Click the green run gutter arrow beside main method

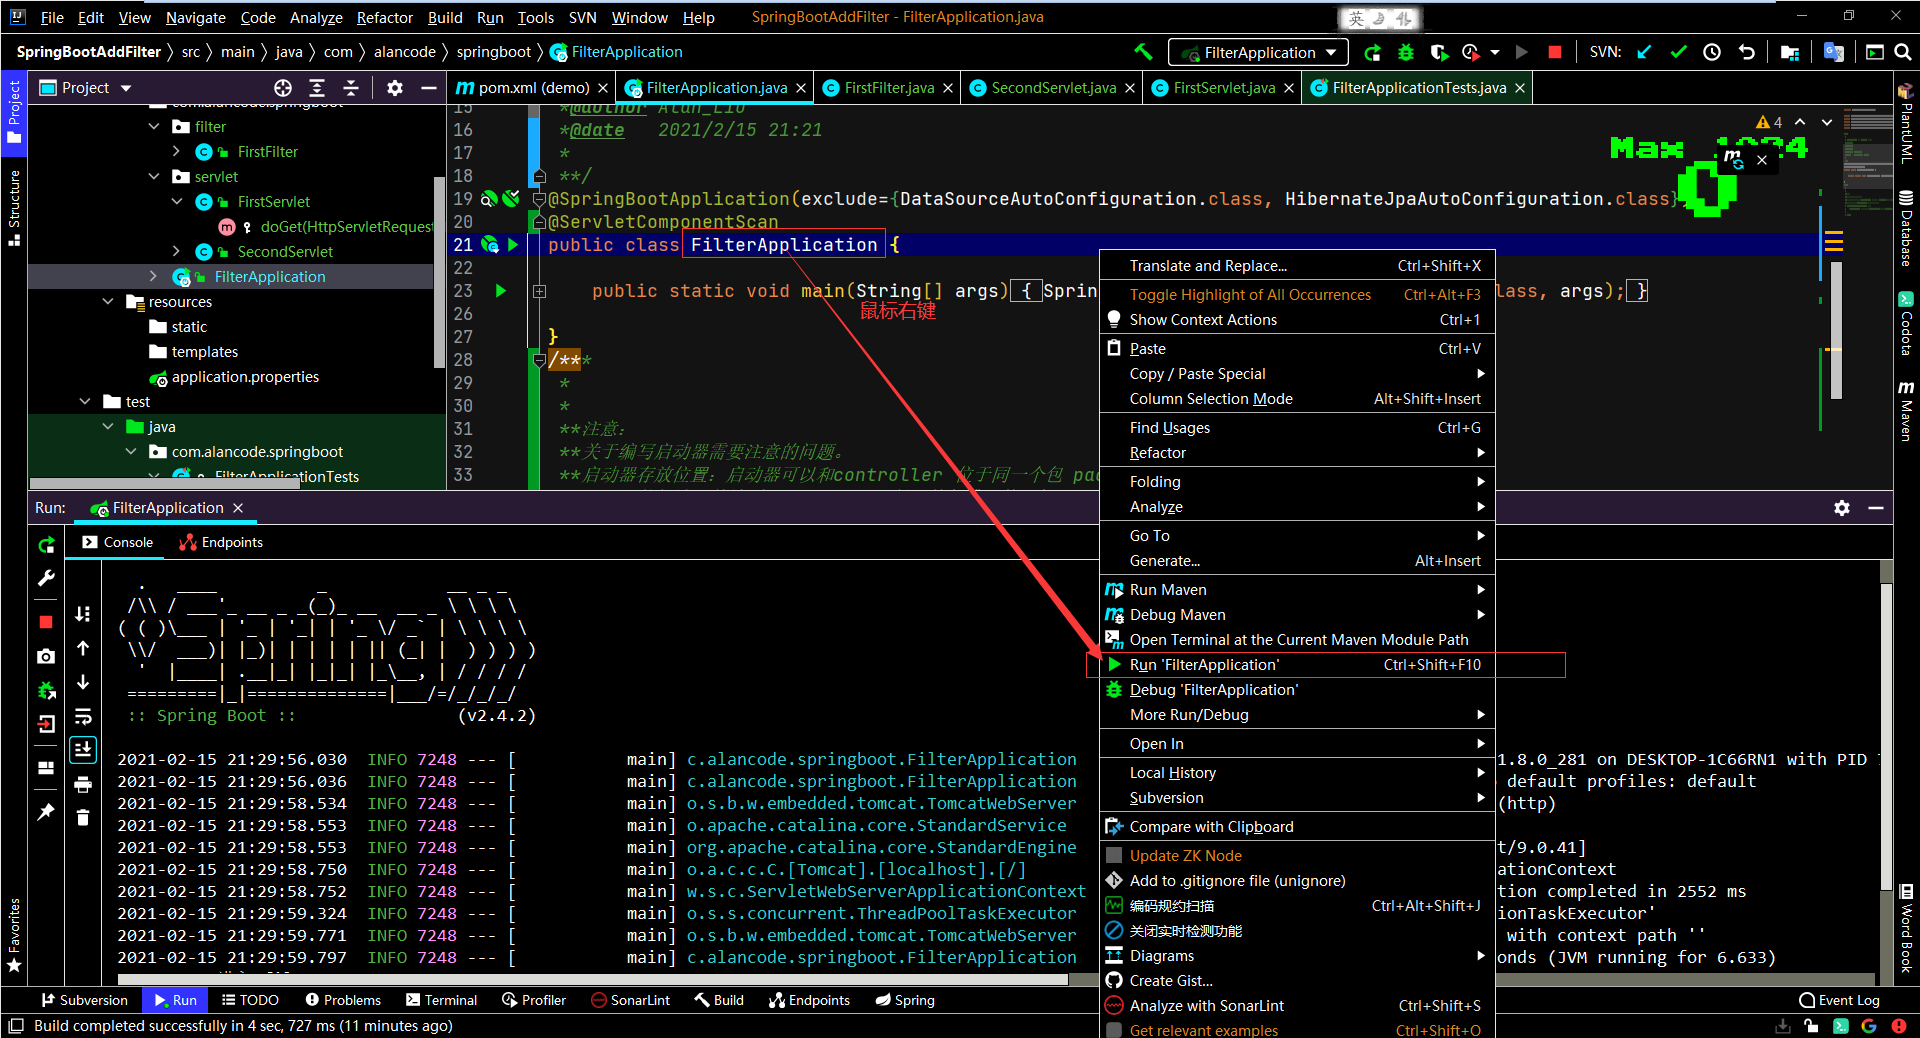tap(501, 291)
